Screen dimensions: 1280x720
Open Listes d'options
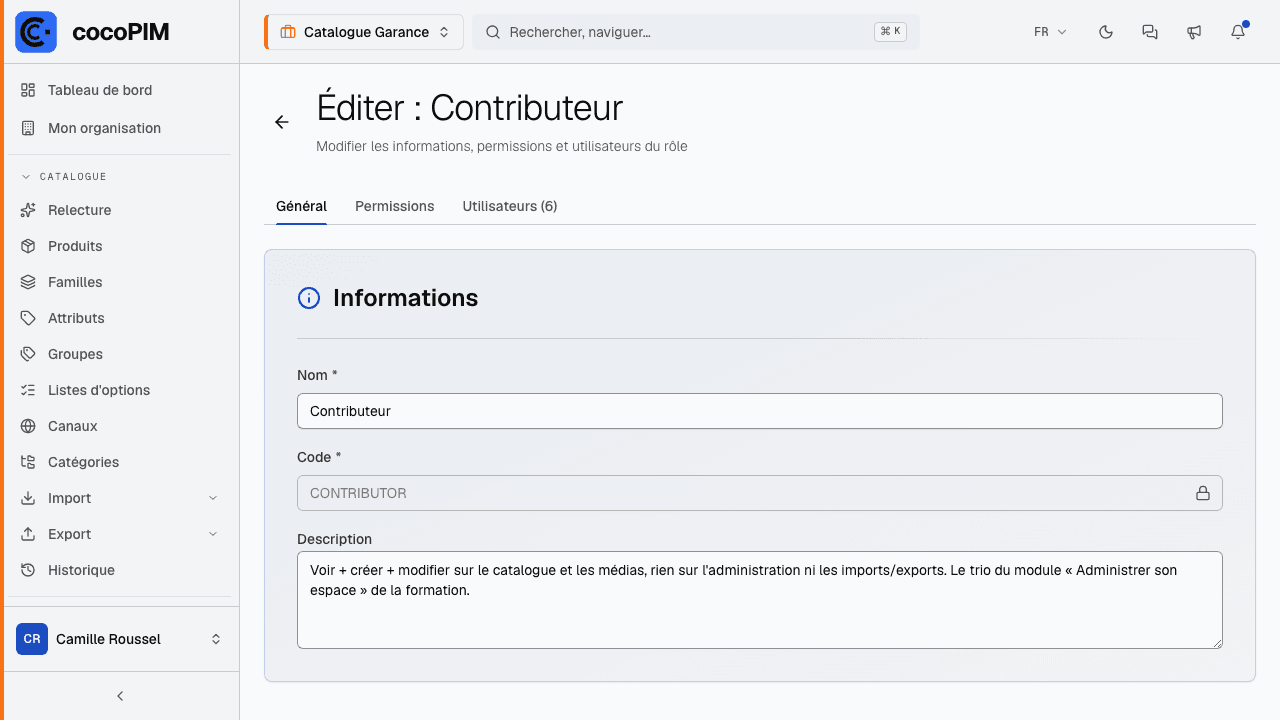click(x=120, y=390)
